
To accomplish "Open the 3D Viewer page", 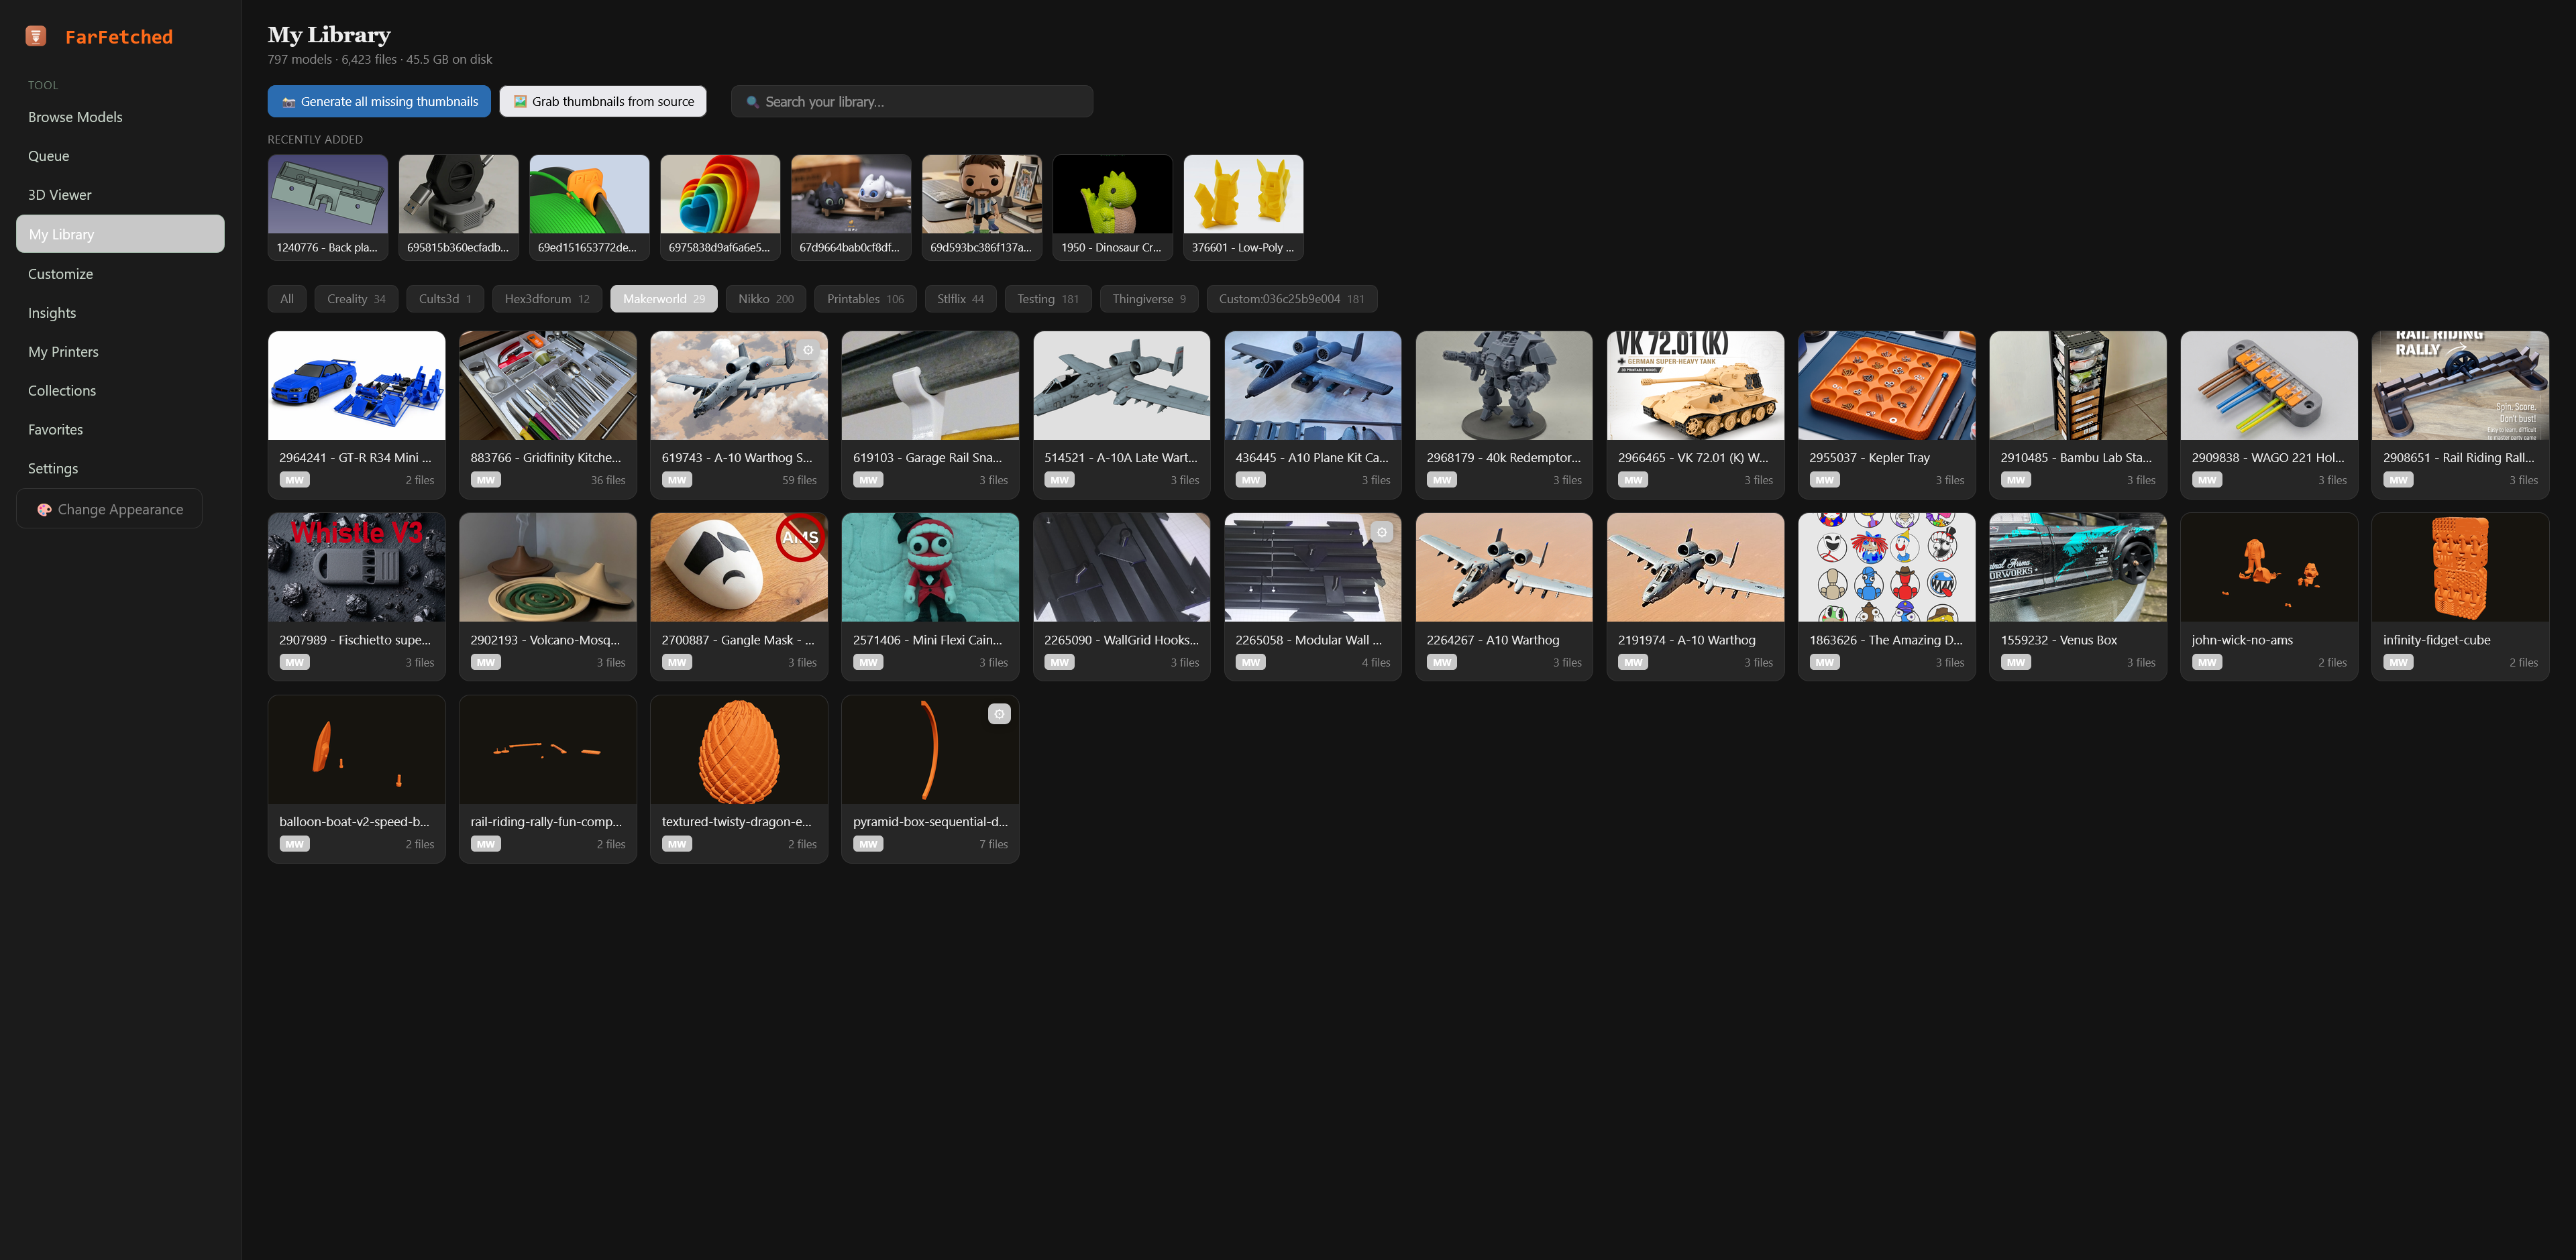I will point(120,195).
